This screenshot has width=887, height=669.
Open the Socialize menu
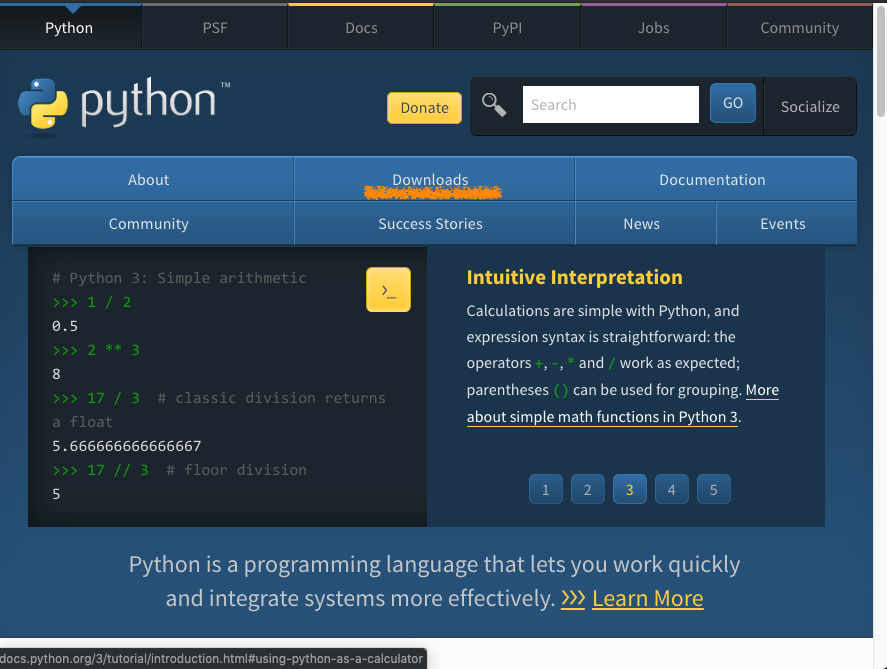click(x=810, y=106)
